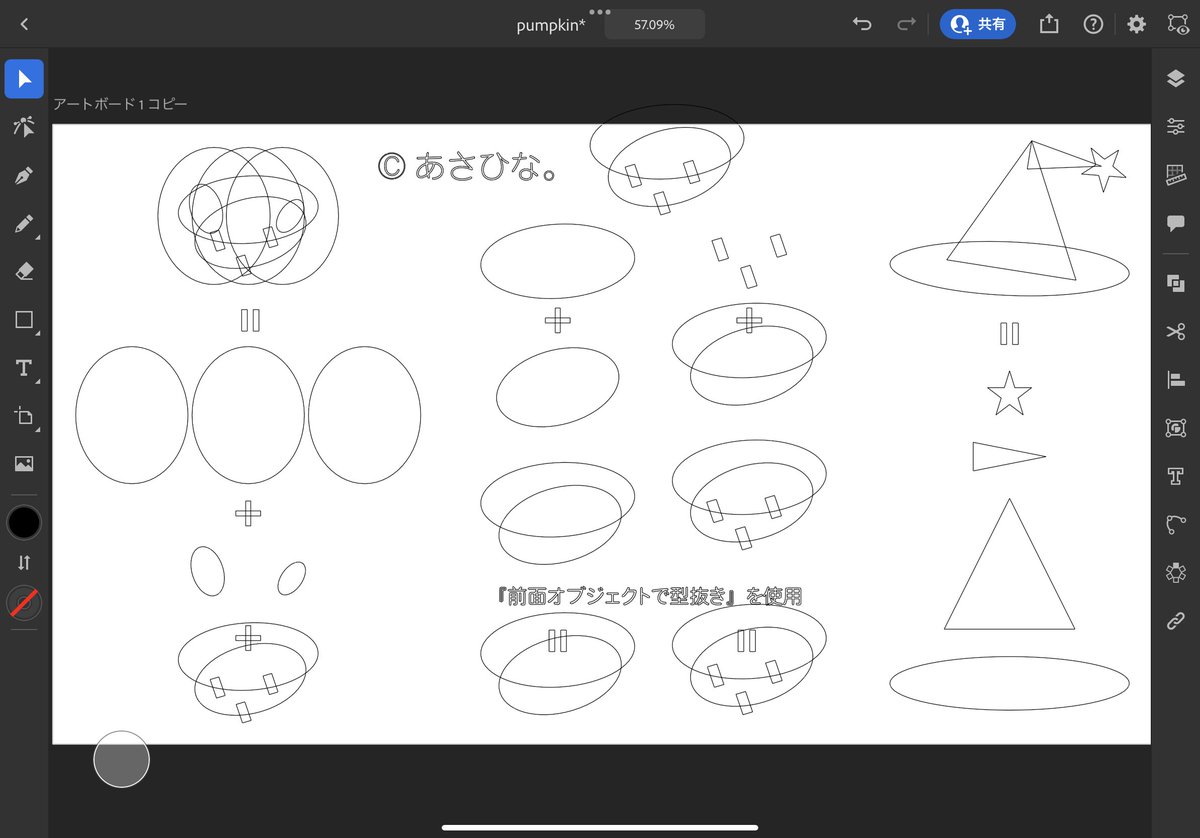
Task: Open the Properties sliders panel
Action: 1176,127
